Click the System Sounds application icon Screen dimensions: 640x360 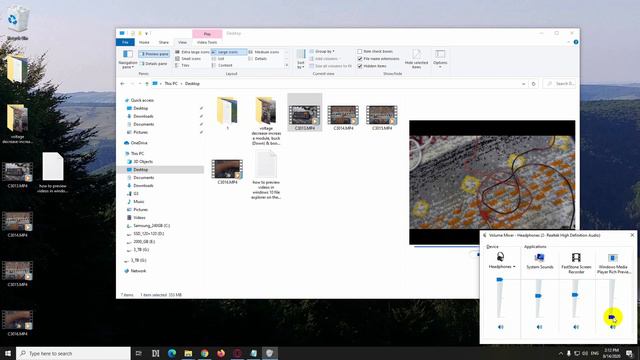coord(539,257)
